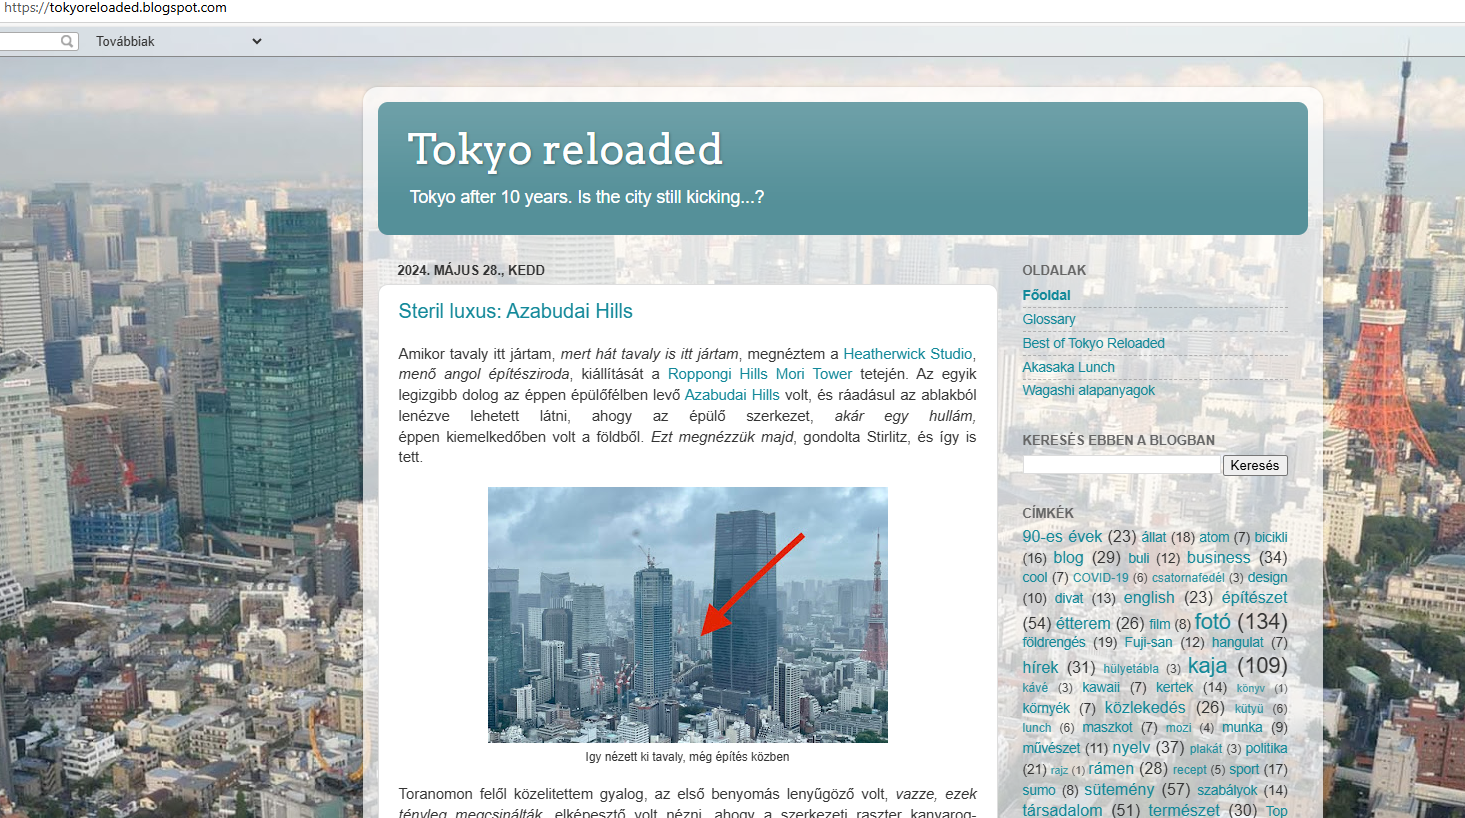Click the Keresés search button
Viewport: 1465px width, 818px height.
pos(1255,465)
